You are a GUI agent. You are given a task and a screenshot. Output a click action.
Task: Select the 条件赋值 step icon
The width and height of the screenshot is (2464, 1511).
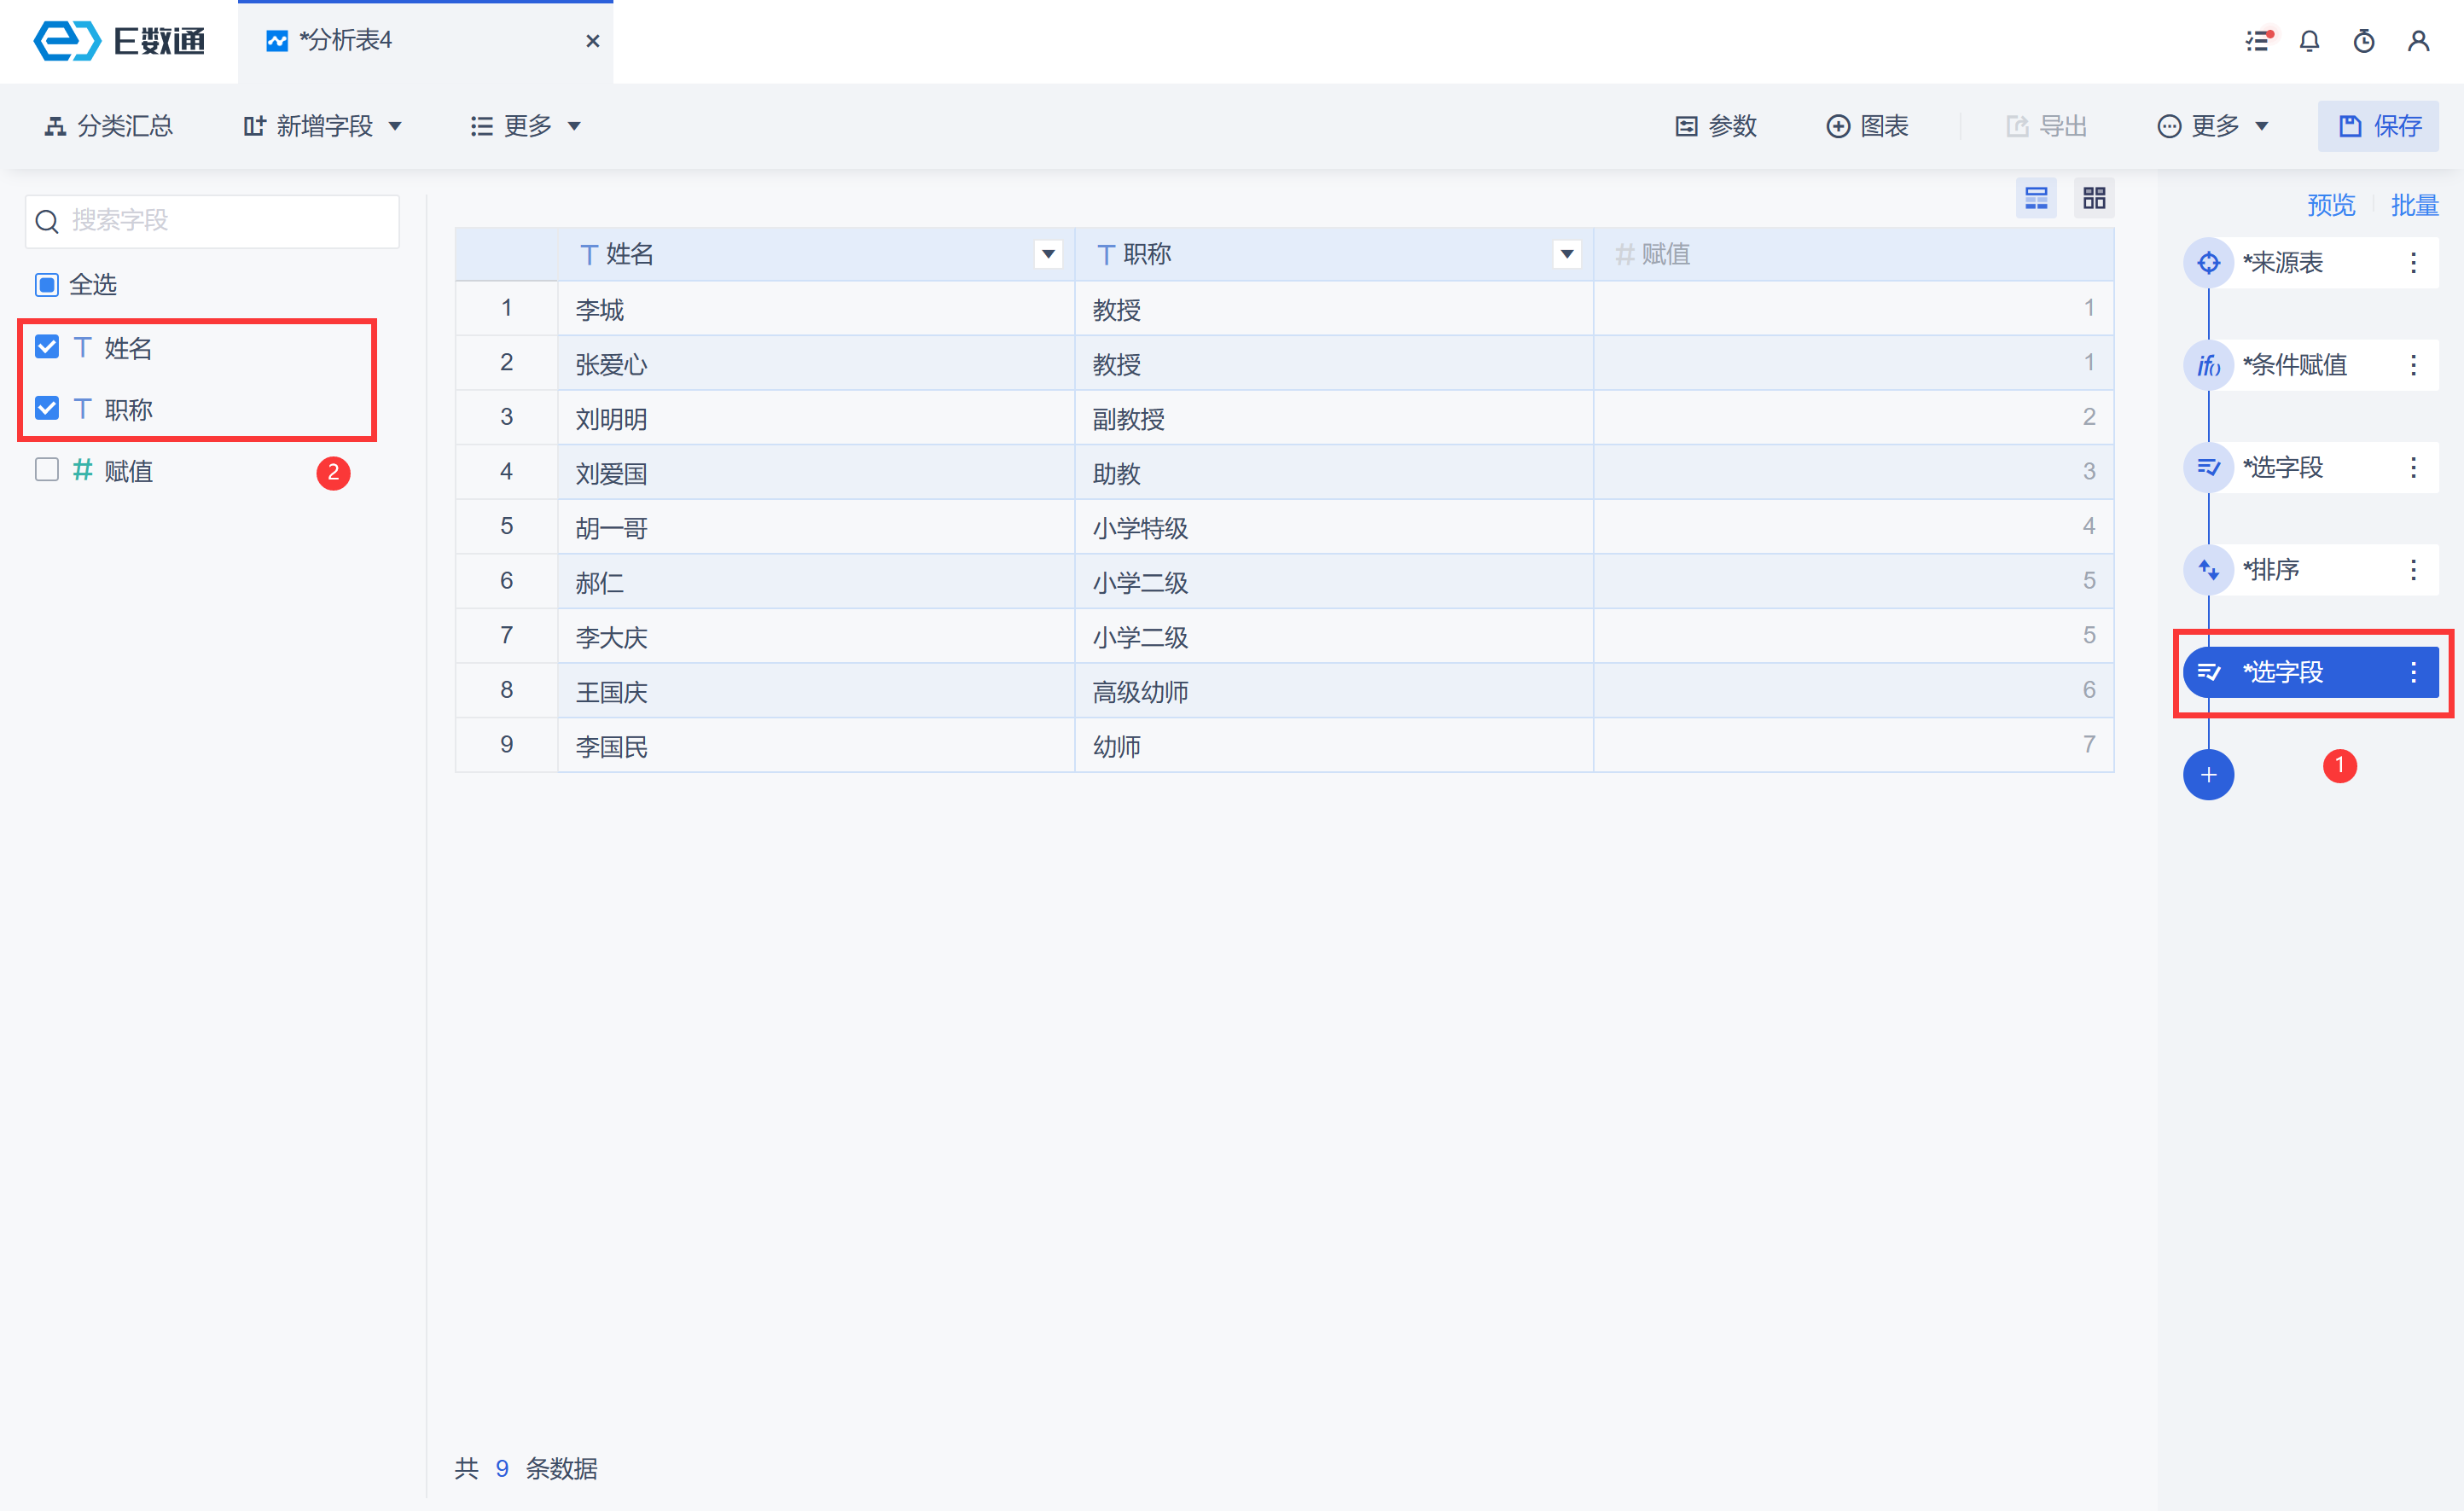[2208, 365]
